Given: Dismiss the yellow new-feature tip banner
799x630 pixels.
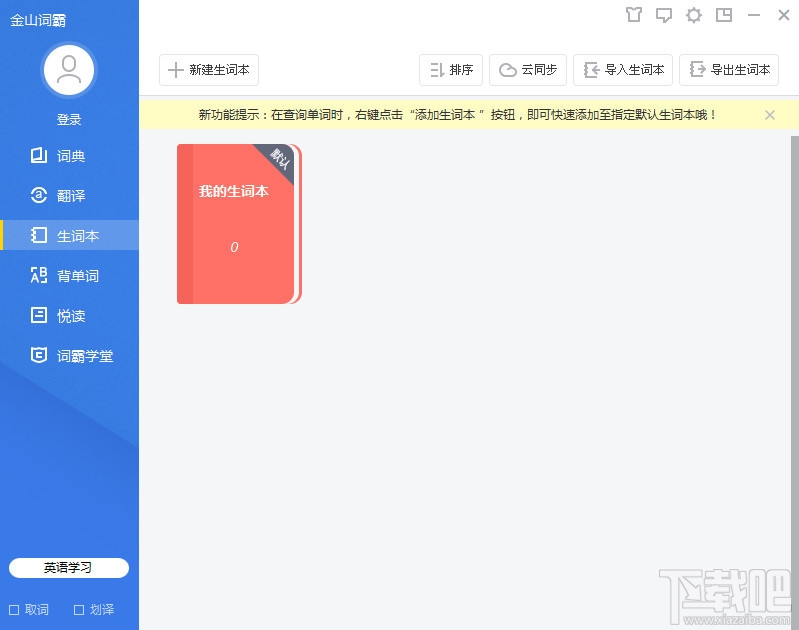Looking at the screenshot, I should 770,115.
